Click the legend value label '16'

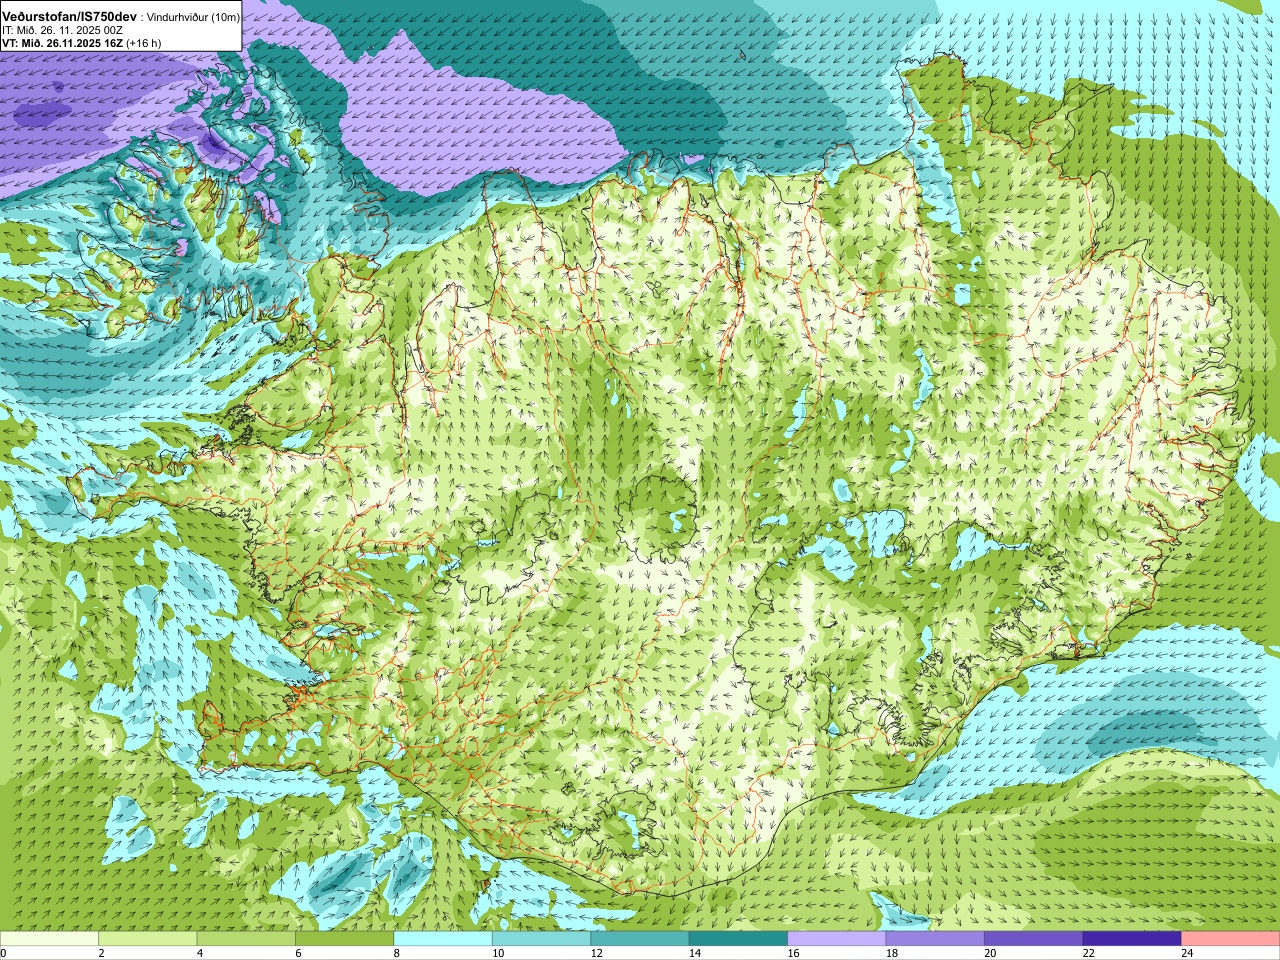[x=793, y=954]
